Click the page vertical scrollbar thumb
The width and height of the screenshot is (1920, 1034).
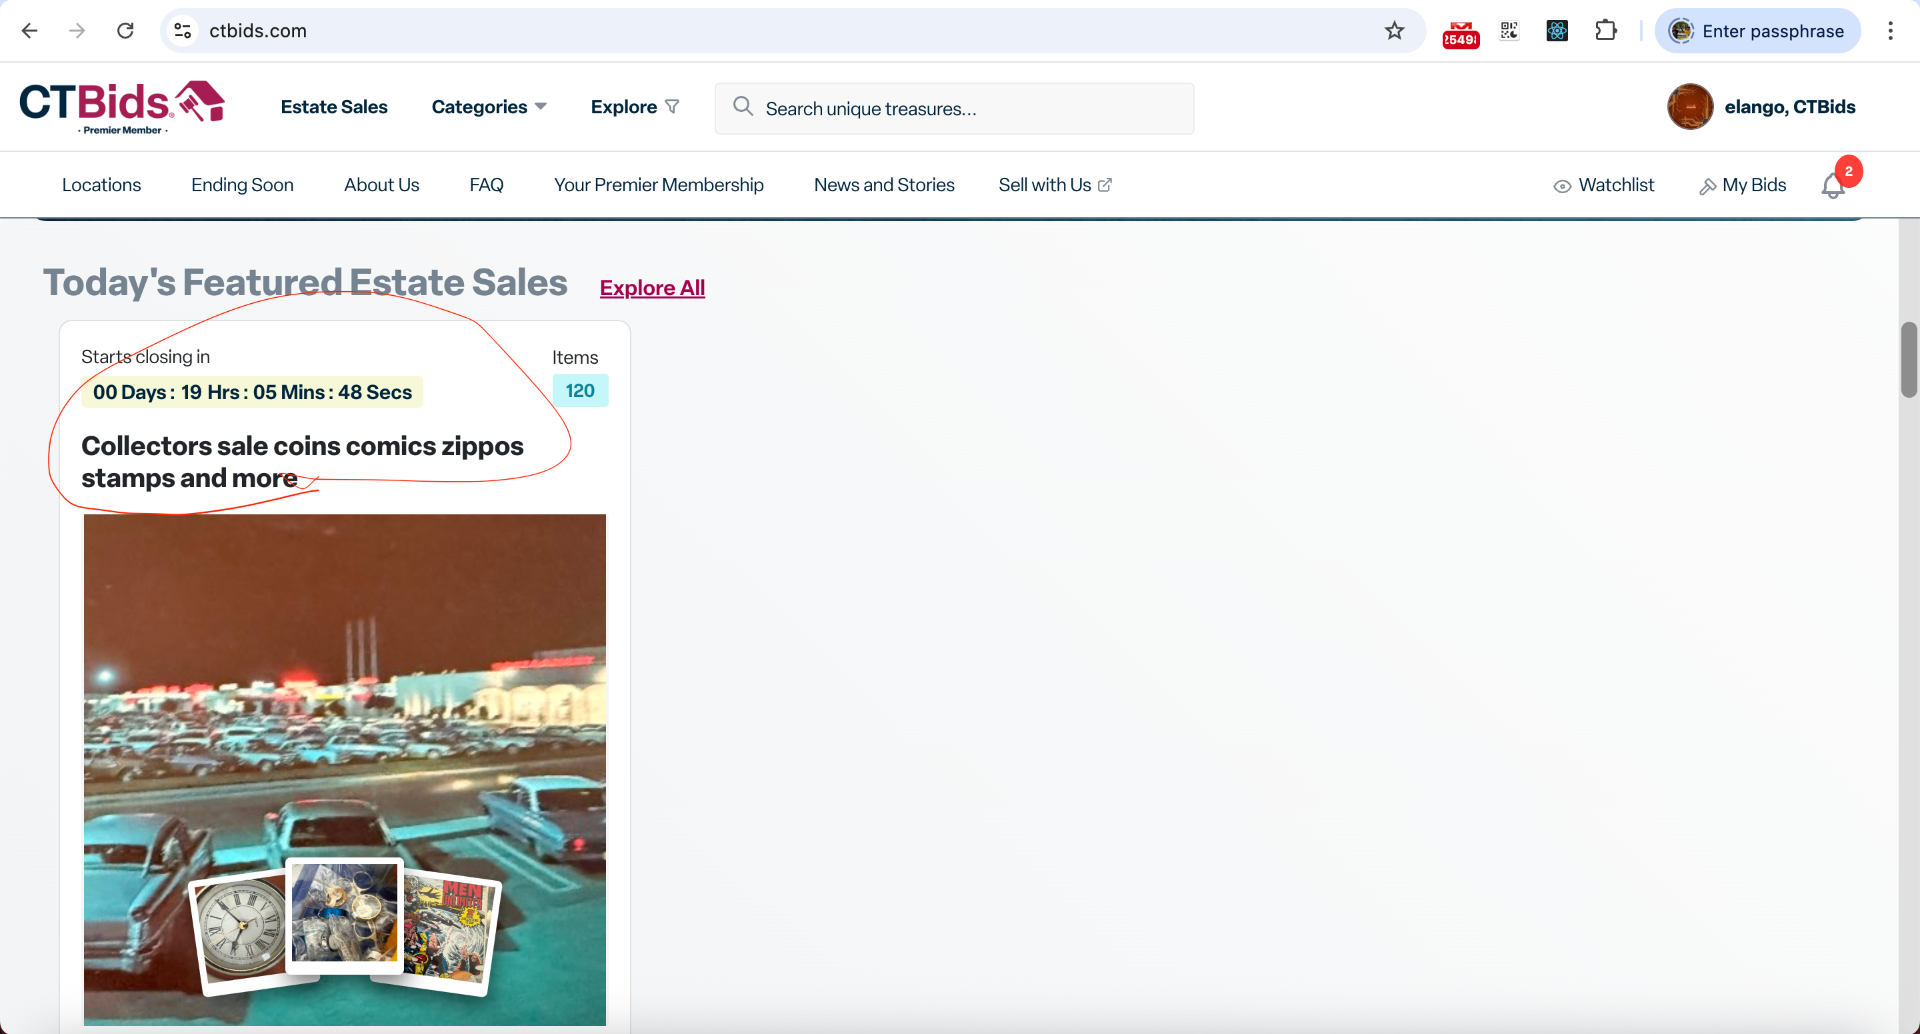(x=1909, y=360)
